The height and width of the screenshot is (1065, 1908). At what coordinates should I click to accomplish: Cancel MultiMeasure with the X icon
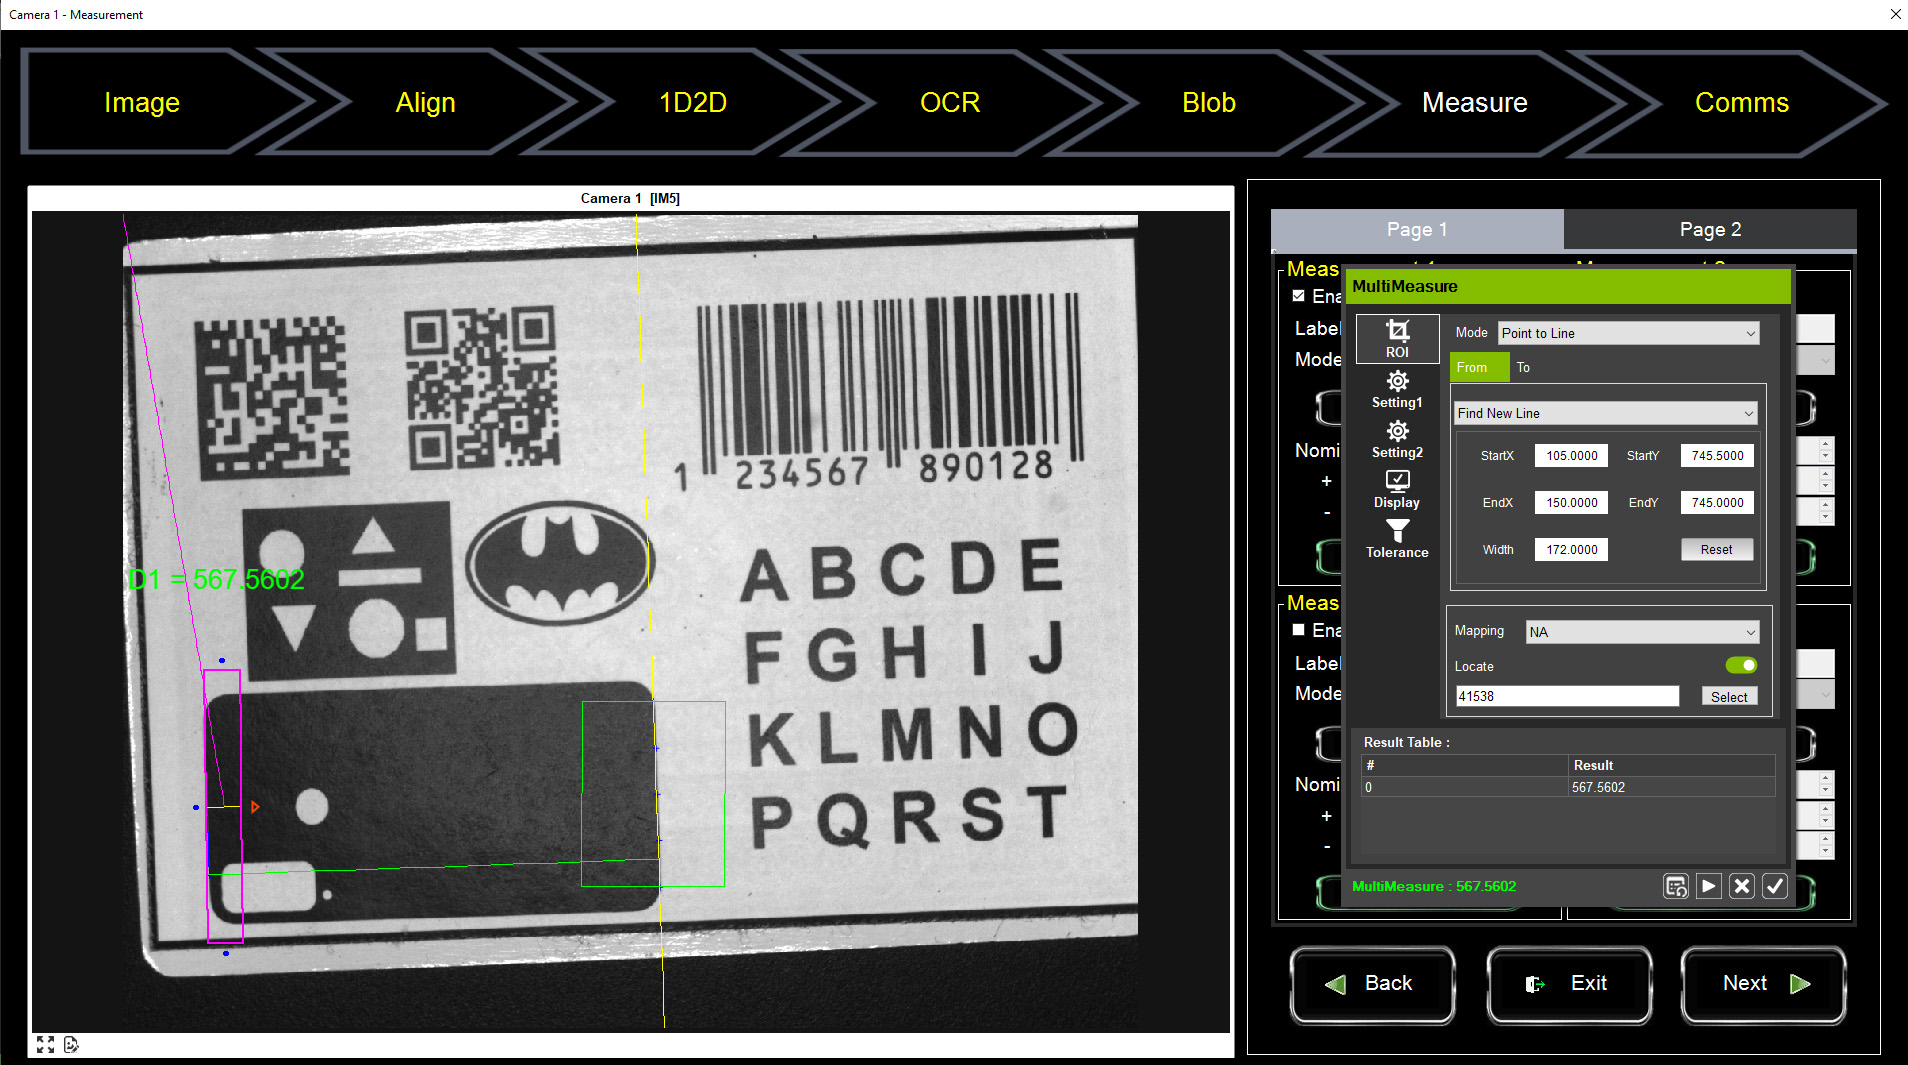(1741, 886)
